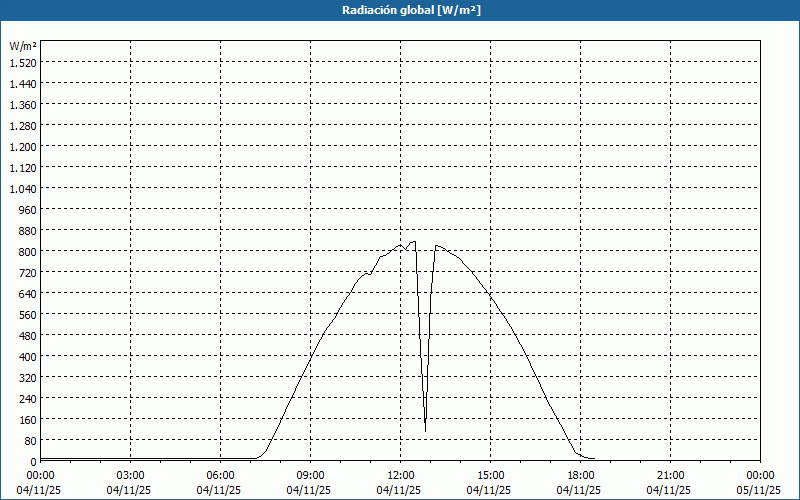Click the 06:00 x-axis time label

click(220, 475)
